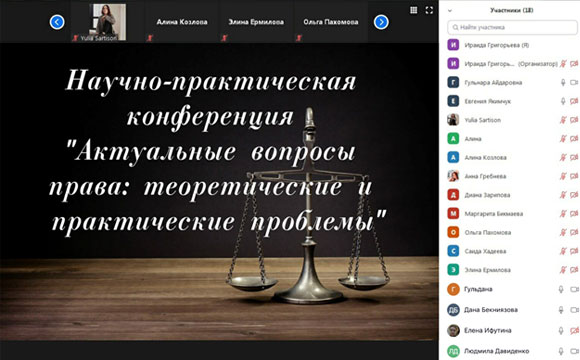Toggle Евгения Якимчук's muted camera icon
580x360 pixels.
(x=574, y=101)
